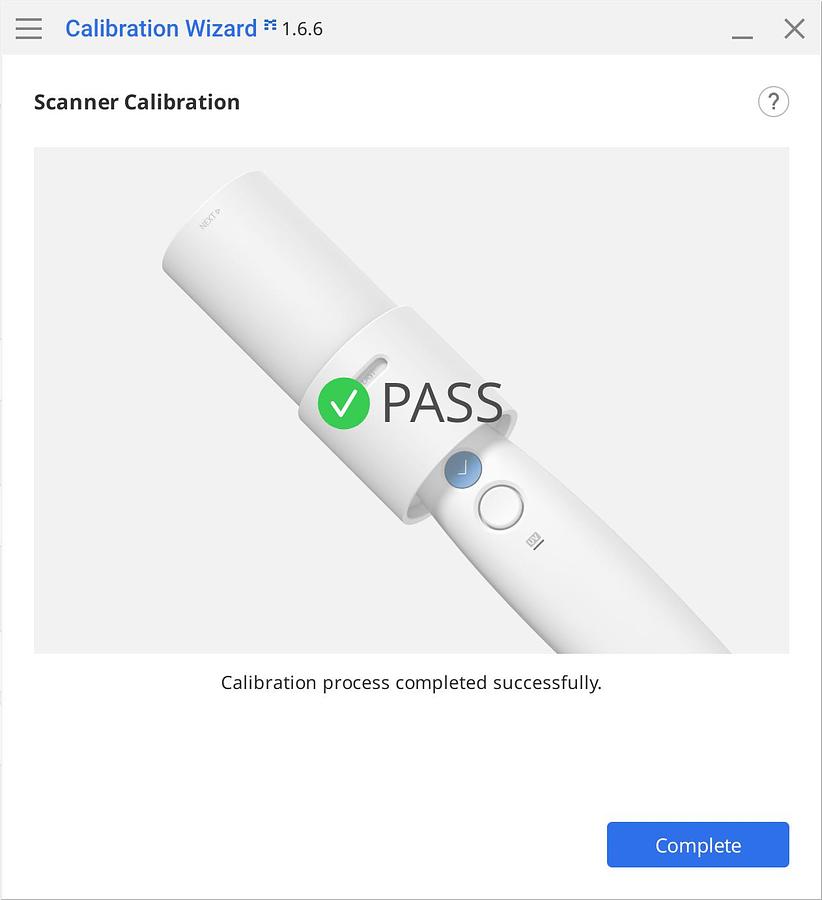Click the version number 1.6.6
The image size is (822, 900).
point(302,29)
